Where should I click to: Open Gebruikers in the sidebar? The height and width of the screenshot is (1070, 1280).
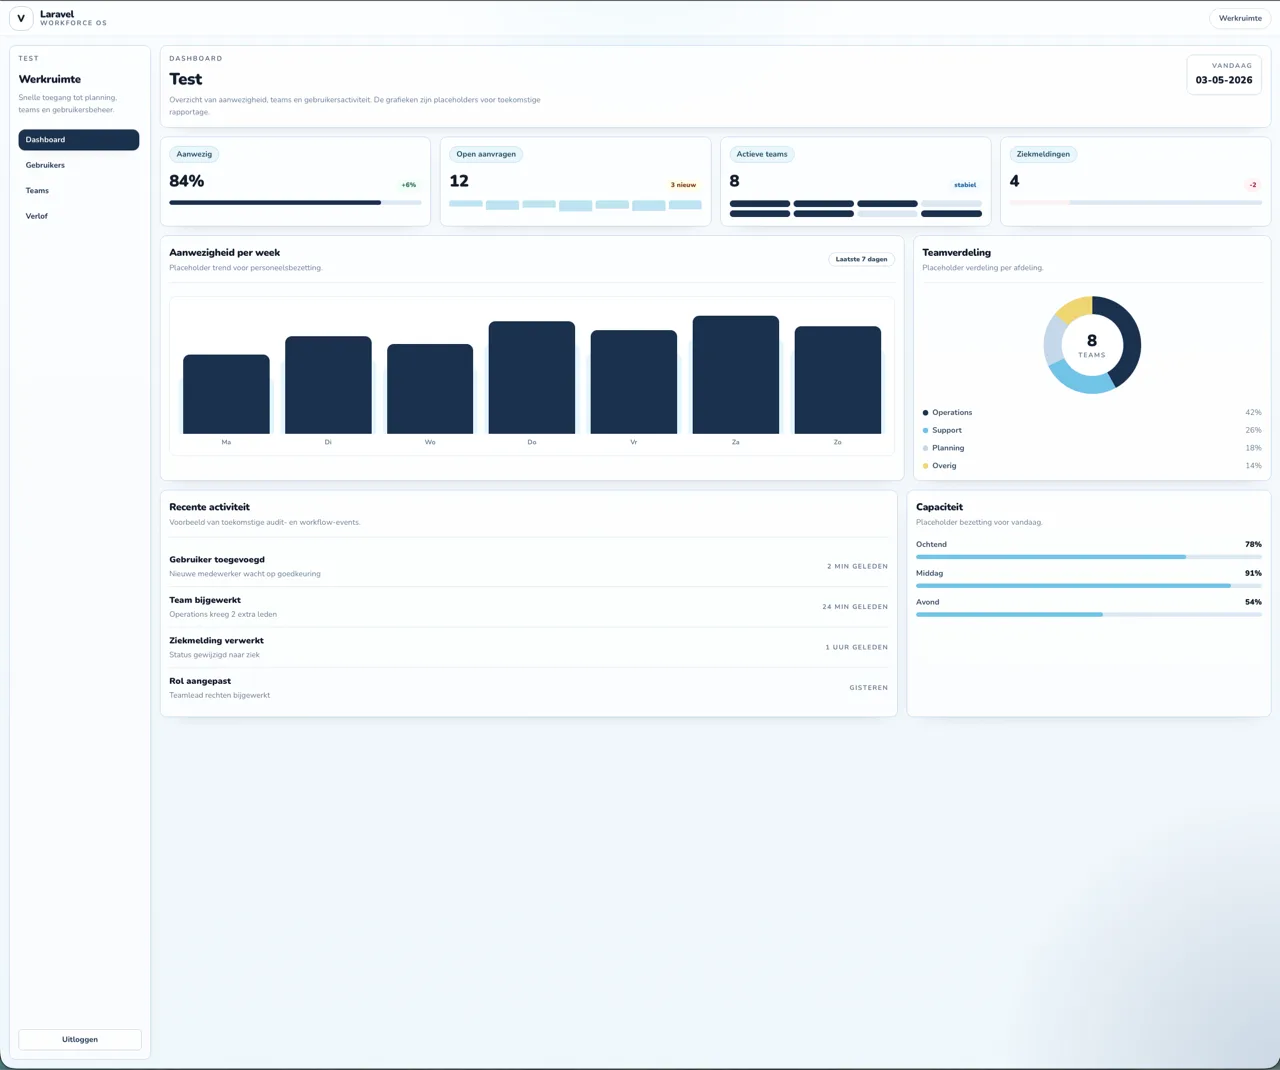click(x=79, y=165)
